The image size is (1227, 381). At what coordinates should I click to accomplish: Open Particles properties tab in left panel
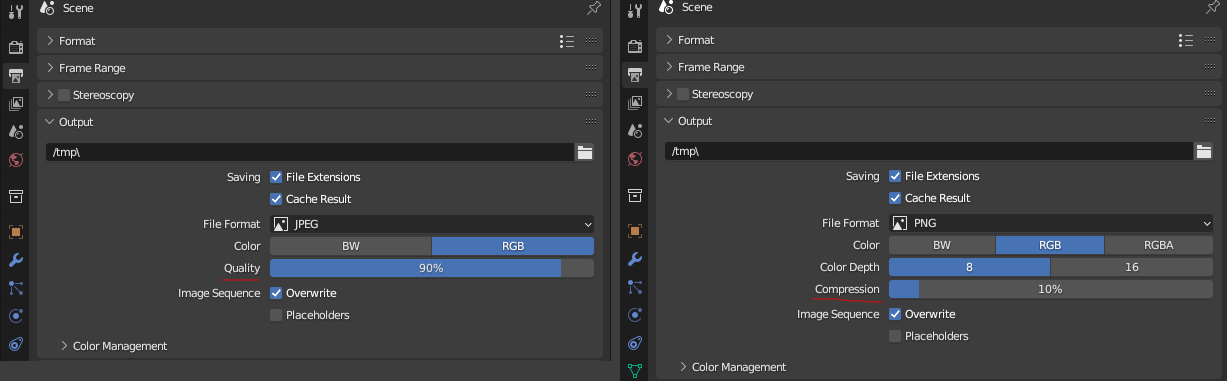click(x=15, y=288)
